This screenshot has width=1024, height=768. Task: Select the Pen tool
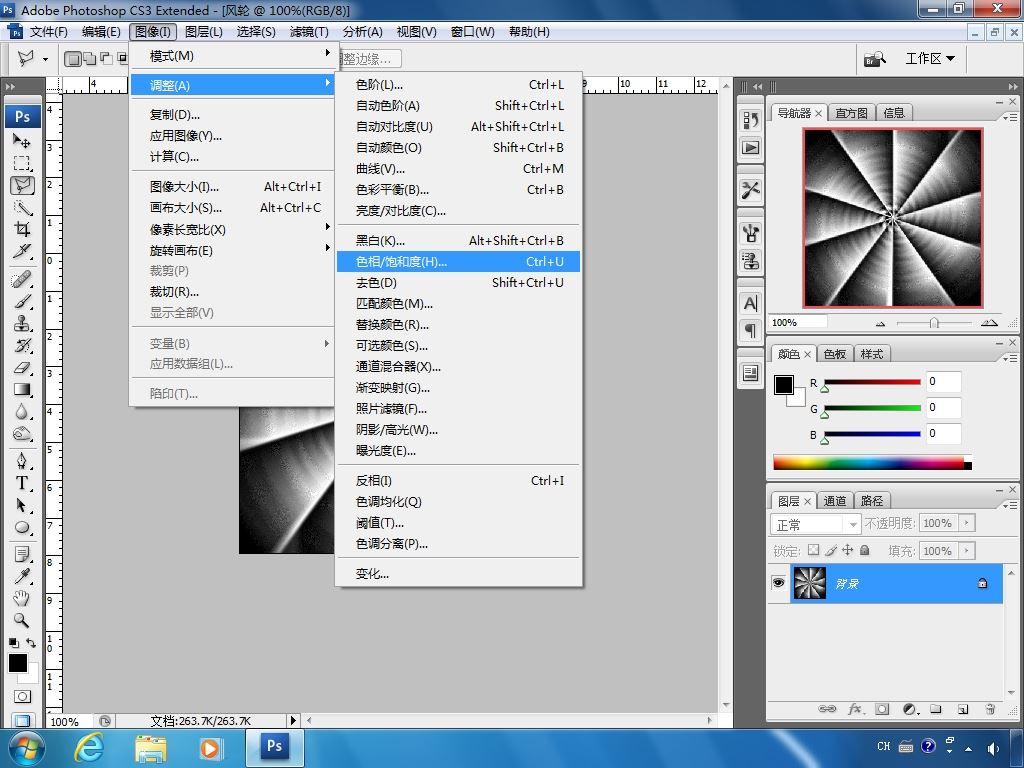[22, 461]
